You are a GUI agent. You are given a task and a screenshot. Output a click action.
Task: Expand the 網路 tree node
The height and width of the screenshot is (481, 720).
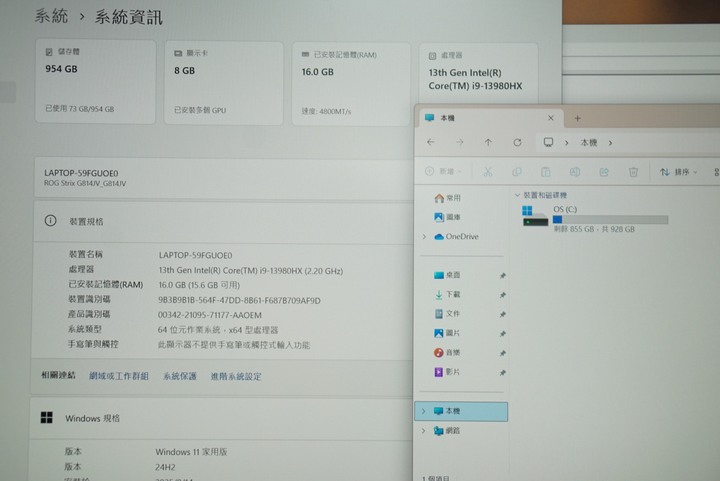click(x=423, y=431)
